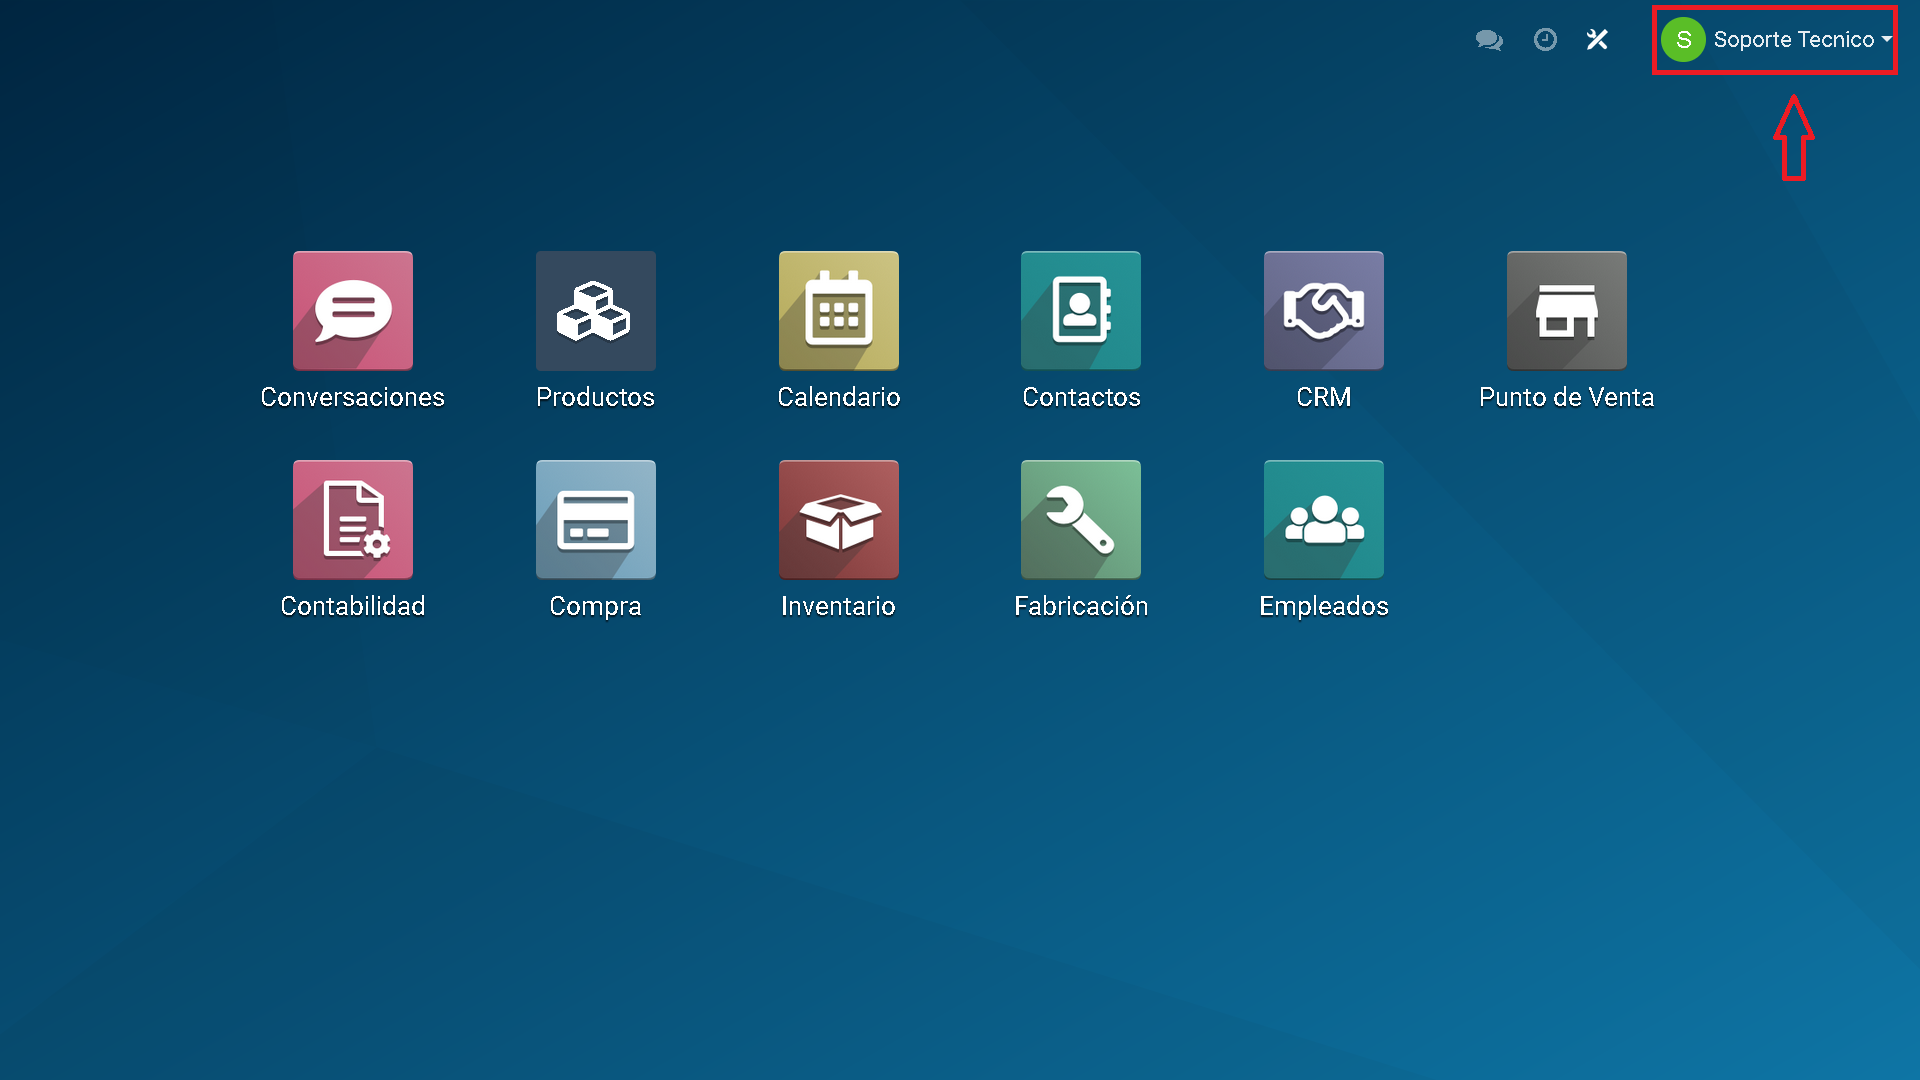
Task: Open the CRM handshake icon
Action: tap(1323, 311)
